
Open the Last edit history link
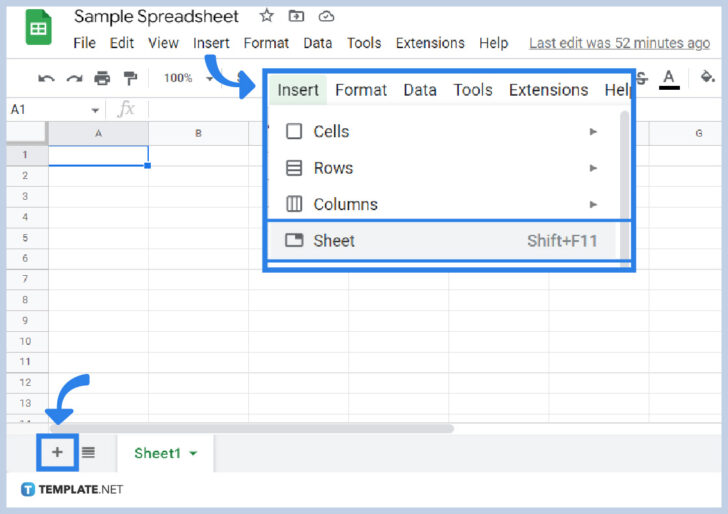coord(619,43)
